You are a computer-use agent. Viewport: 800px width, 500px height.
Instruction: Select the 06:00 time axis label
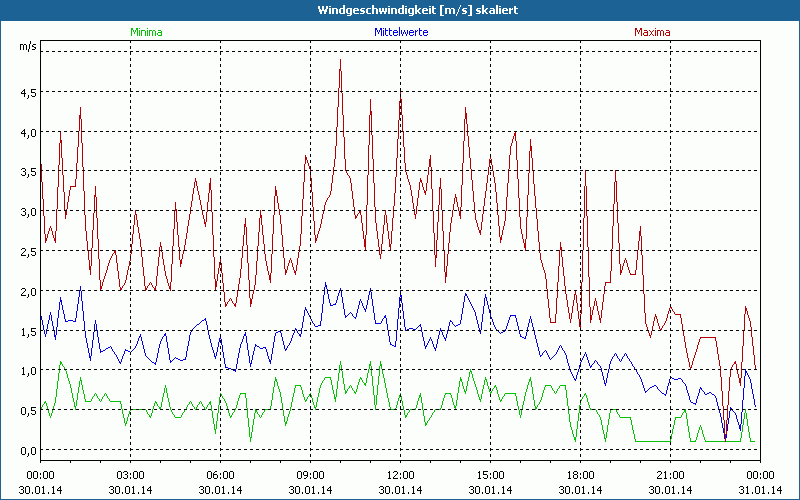(220, 475)
